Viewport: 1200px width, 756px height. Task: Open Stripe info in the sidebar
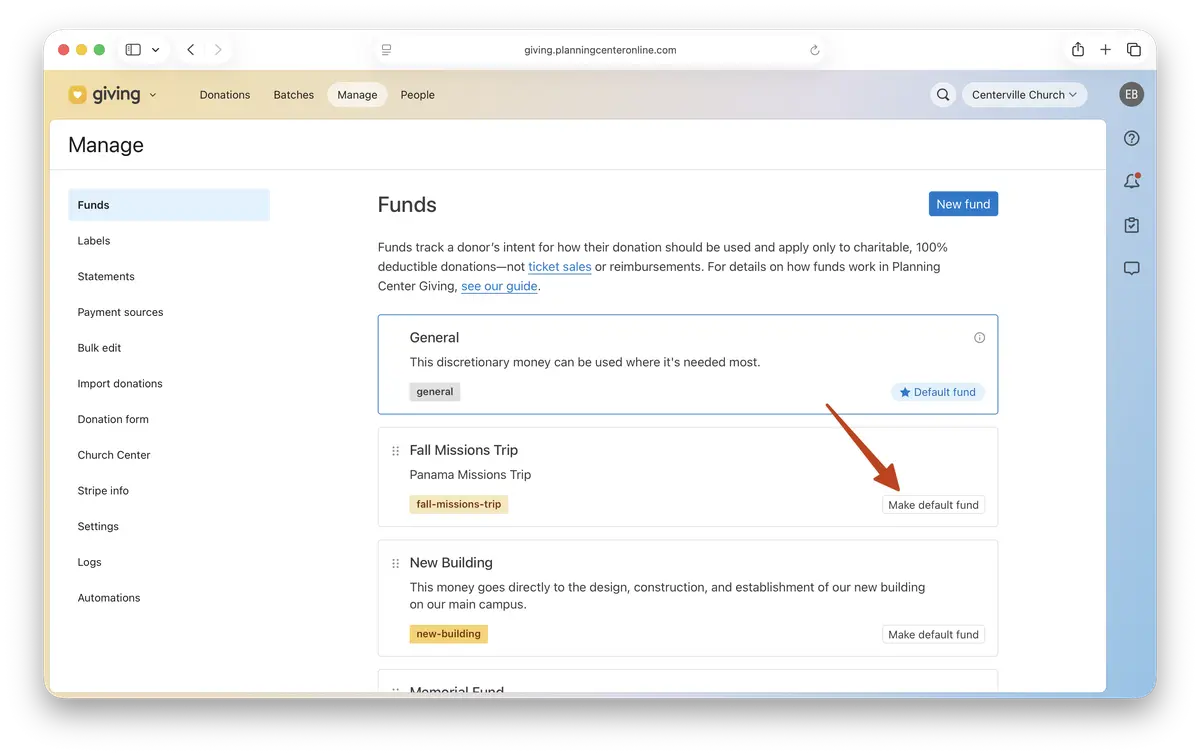(x=169, y=491)
